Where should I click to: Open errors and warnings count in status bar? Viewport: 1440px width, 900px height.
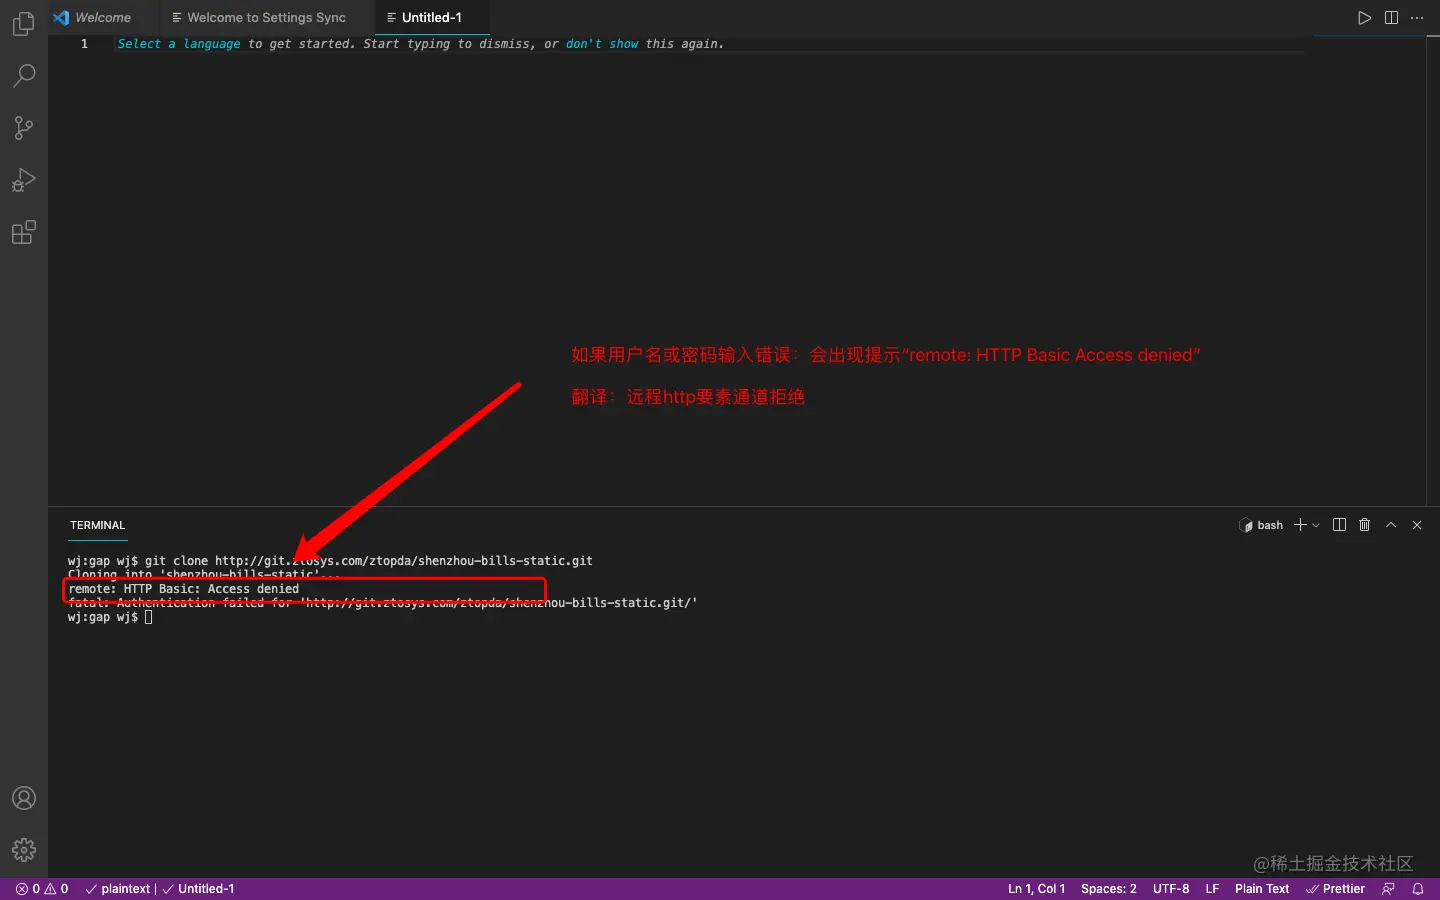pyautogui.click(x=42, y=889)
